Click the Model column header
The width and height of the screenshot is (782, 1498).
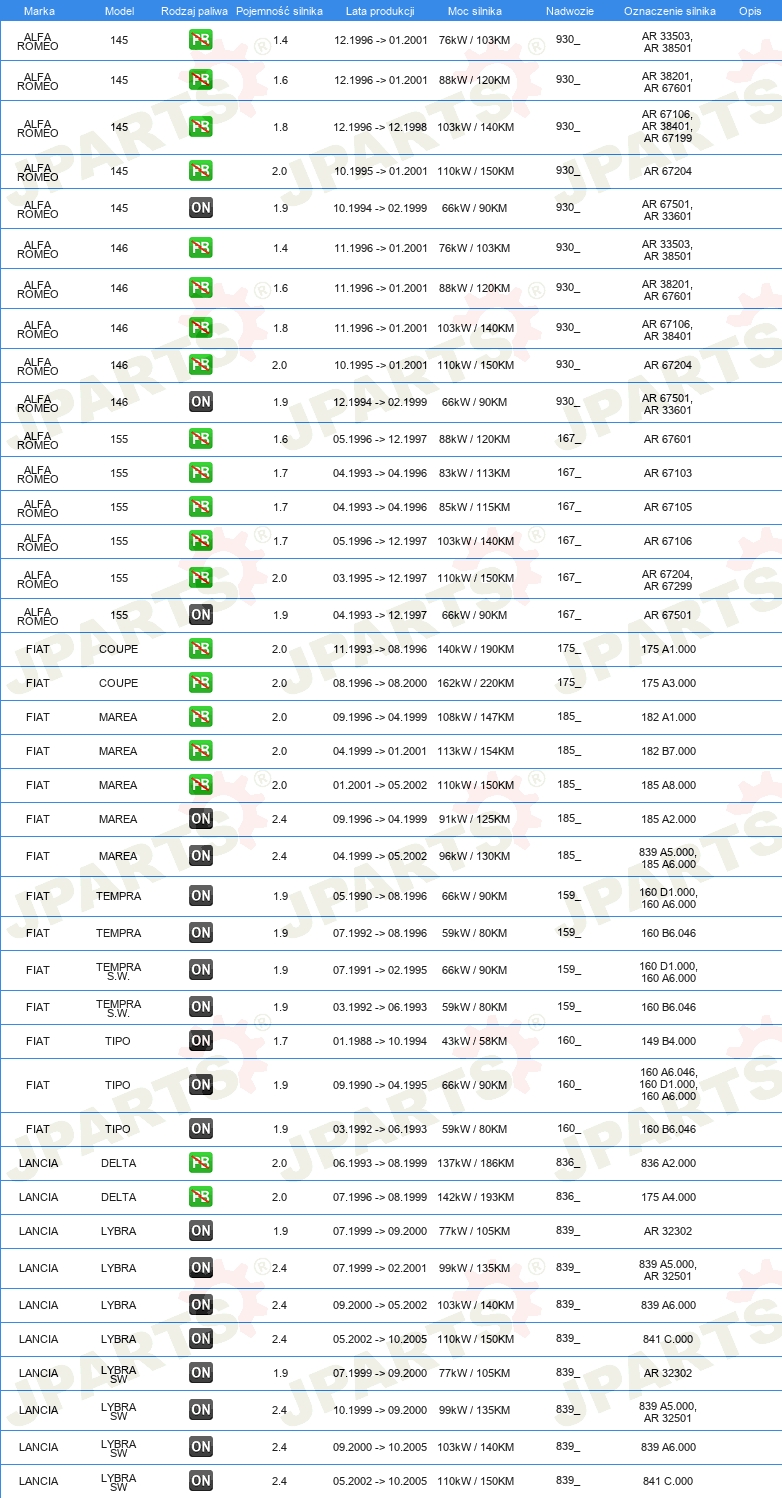[119, 11]
